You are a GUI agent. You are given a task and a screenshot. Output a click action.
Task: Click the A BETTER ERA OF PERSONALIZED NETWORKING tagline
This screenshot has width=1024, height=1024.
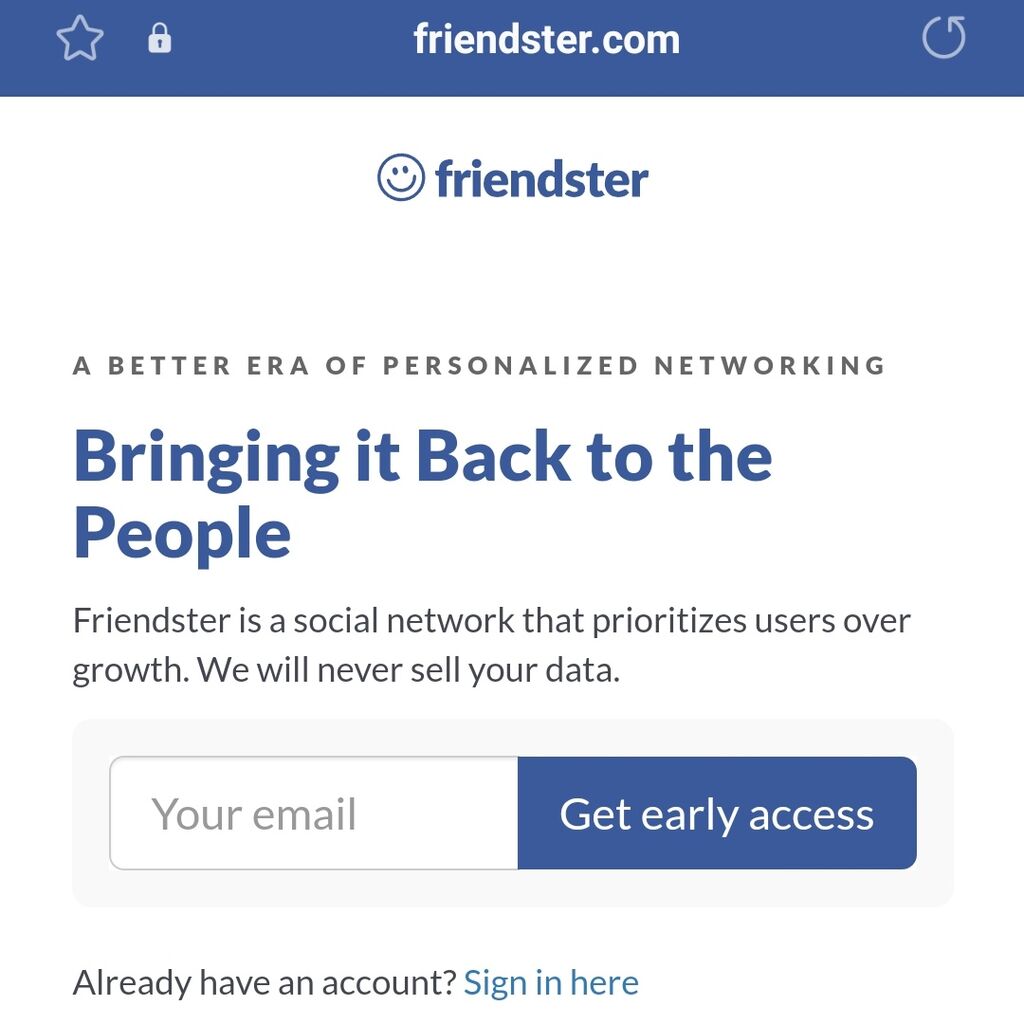(x=479, y=365)
